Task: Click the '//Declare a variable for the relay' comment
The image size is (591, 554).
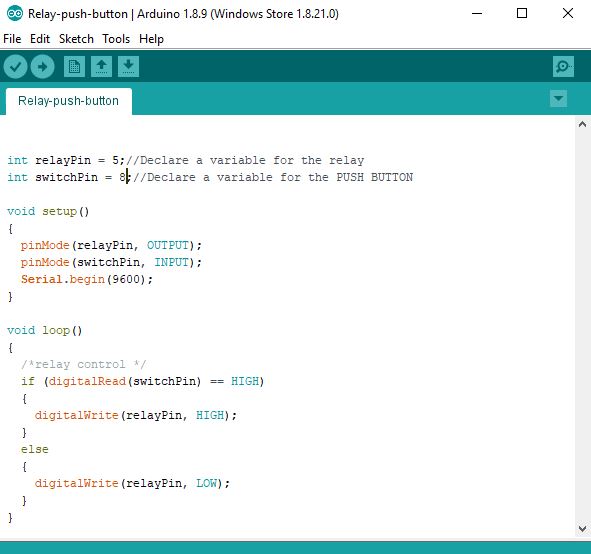Action: pyautogui.click(x=245, y=161)
